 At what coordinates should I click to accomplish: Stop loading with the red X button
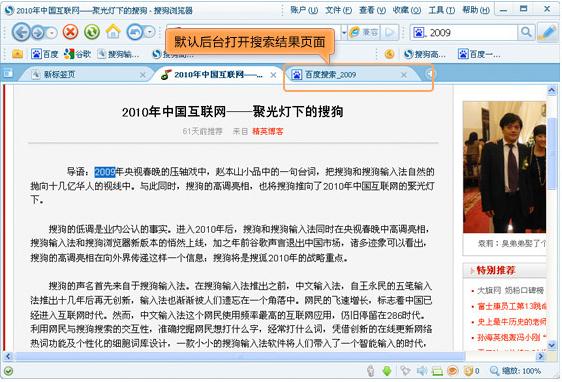(x=70, y=32)
